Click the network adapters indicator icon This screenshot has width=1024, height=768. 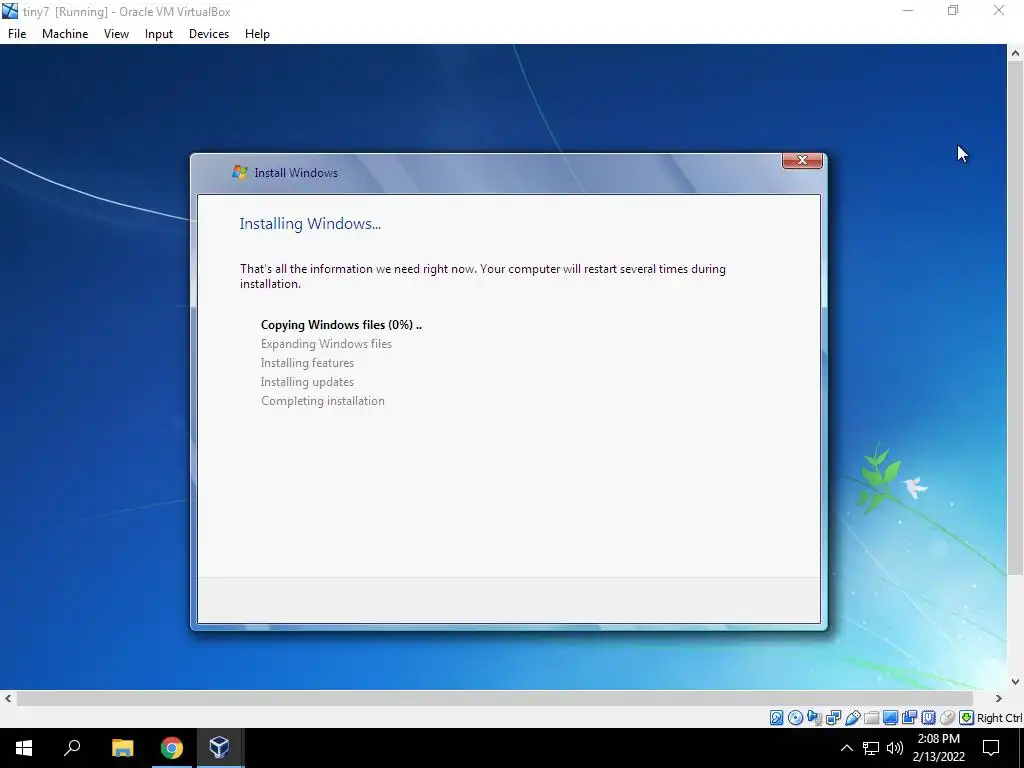[833, 718]
